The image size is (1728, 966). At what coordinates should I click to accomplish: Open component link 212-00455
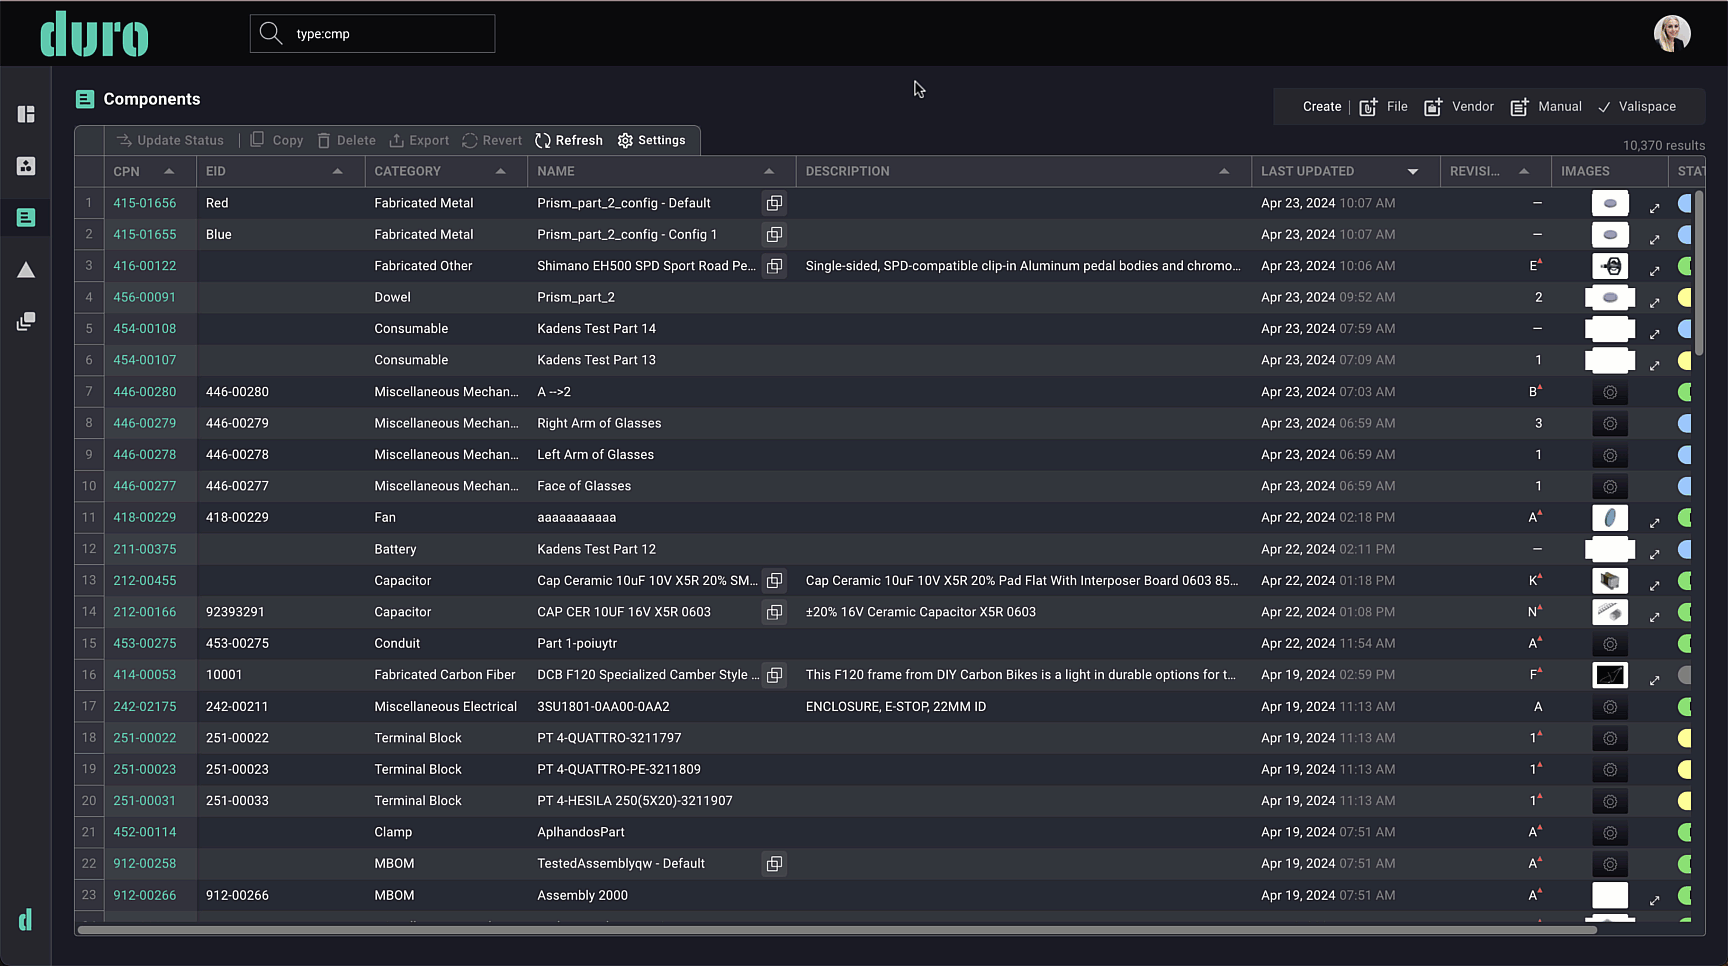pos(145,581)
